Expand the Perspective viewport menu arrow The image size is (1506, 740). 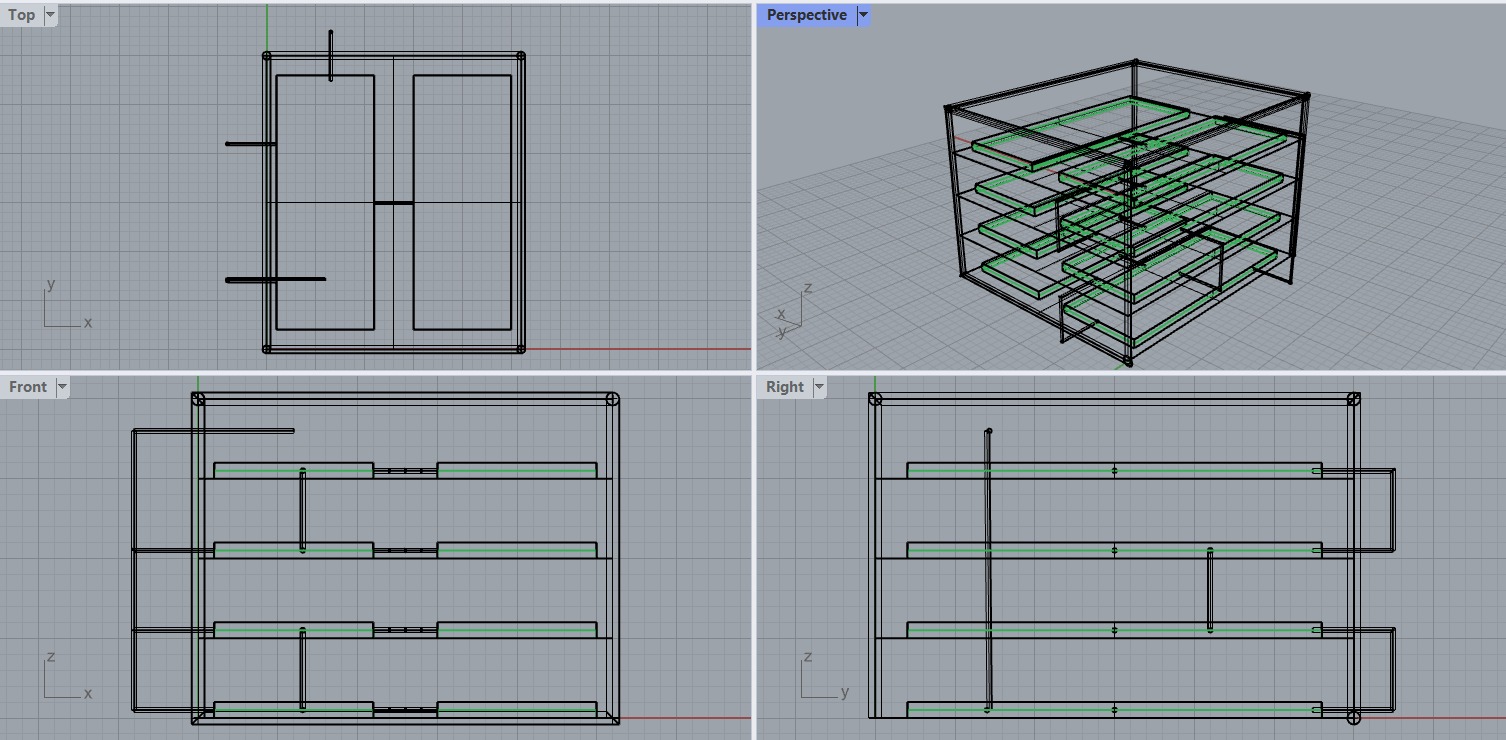click(863, 15)
